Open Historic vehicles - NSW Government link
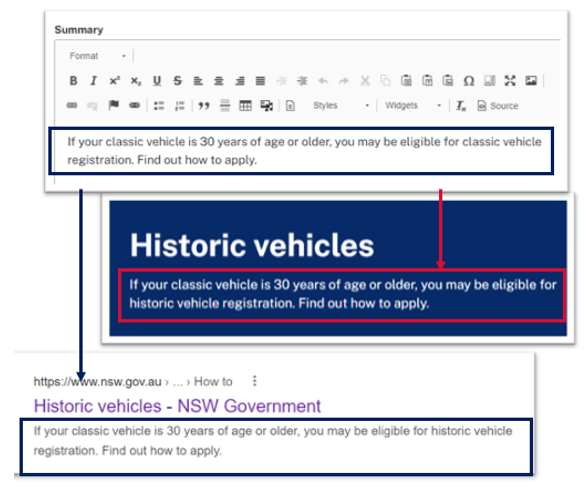587x487 pixels. pyautogui.click(x=177, y=406)
